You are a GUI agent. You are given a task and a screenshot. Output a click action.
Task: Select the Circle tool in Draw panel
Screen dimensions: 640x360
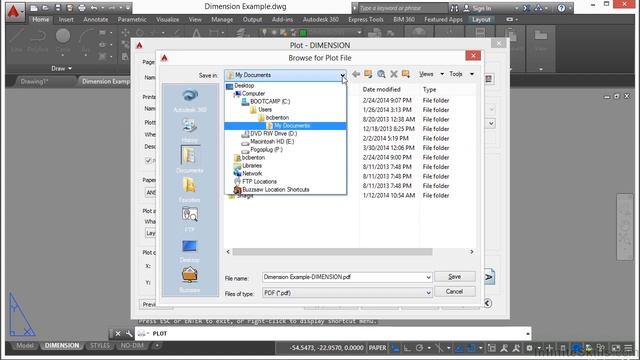point(63,40)
